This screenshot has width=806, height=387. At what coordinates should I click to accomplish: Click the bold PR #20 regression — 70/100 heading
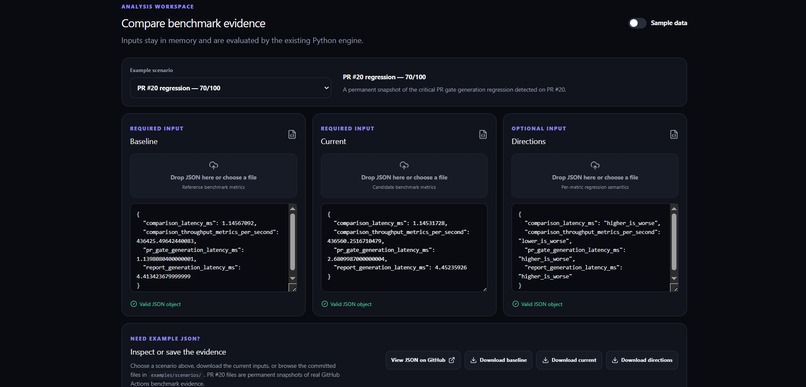pyautogui.click(x=384, y=77)
